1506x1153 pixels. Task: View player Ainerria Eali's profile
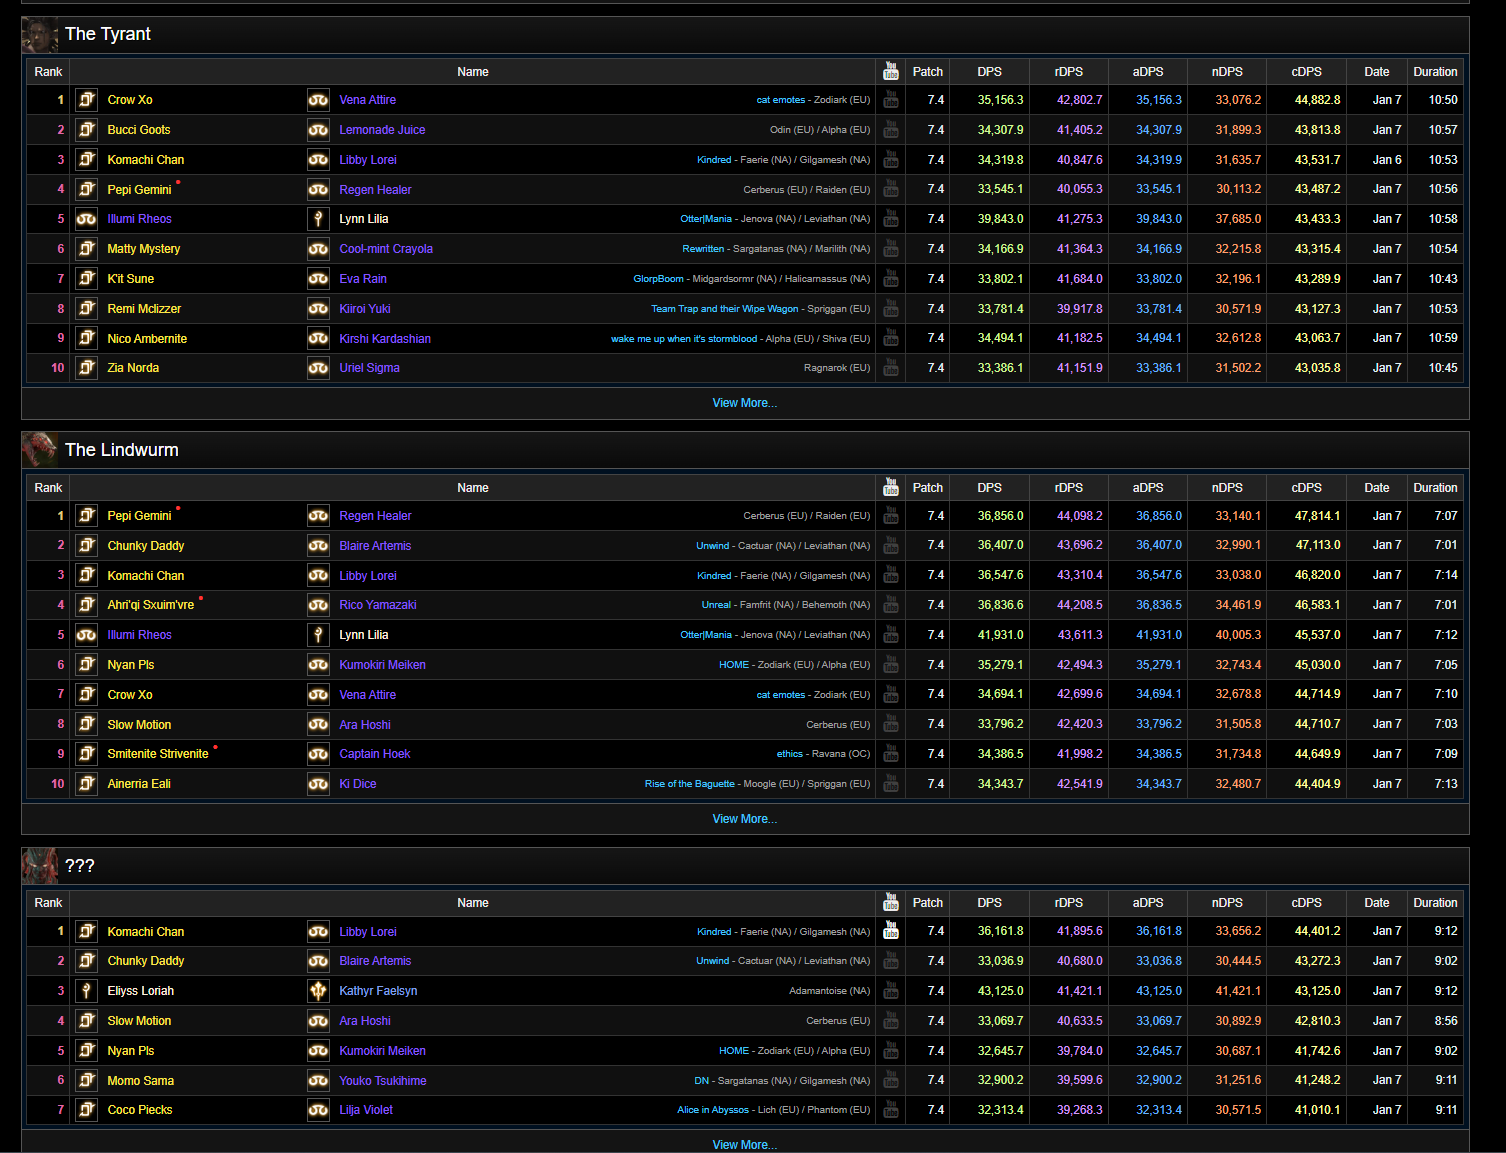[139, 784]
